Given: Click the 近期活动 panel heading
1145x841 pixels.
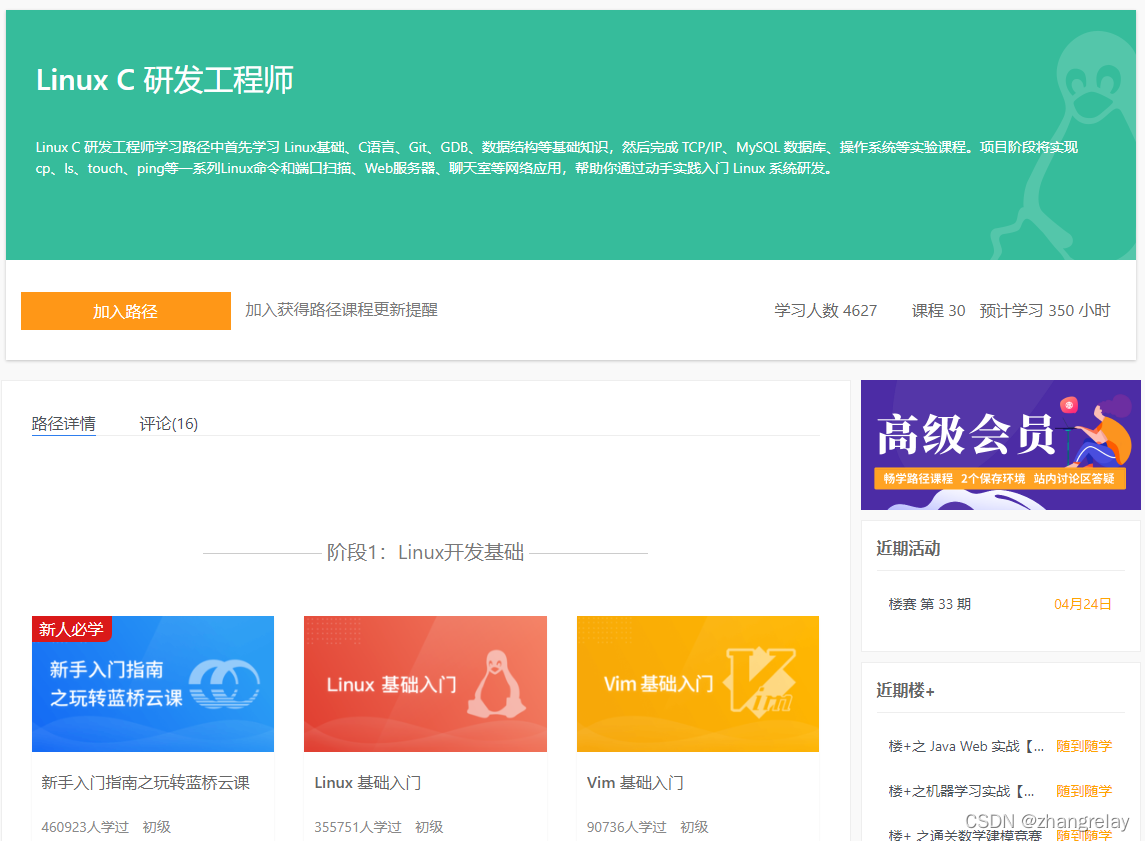Looking at the screenshot, I should (908, 548).
